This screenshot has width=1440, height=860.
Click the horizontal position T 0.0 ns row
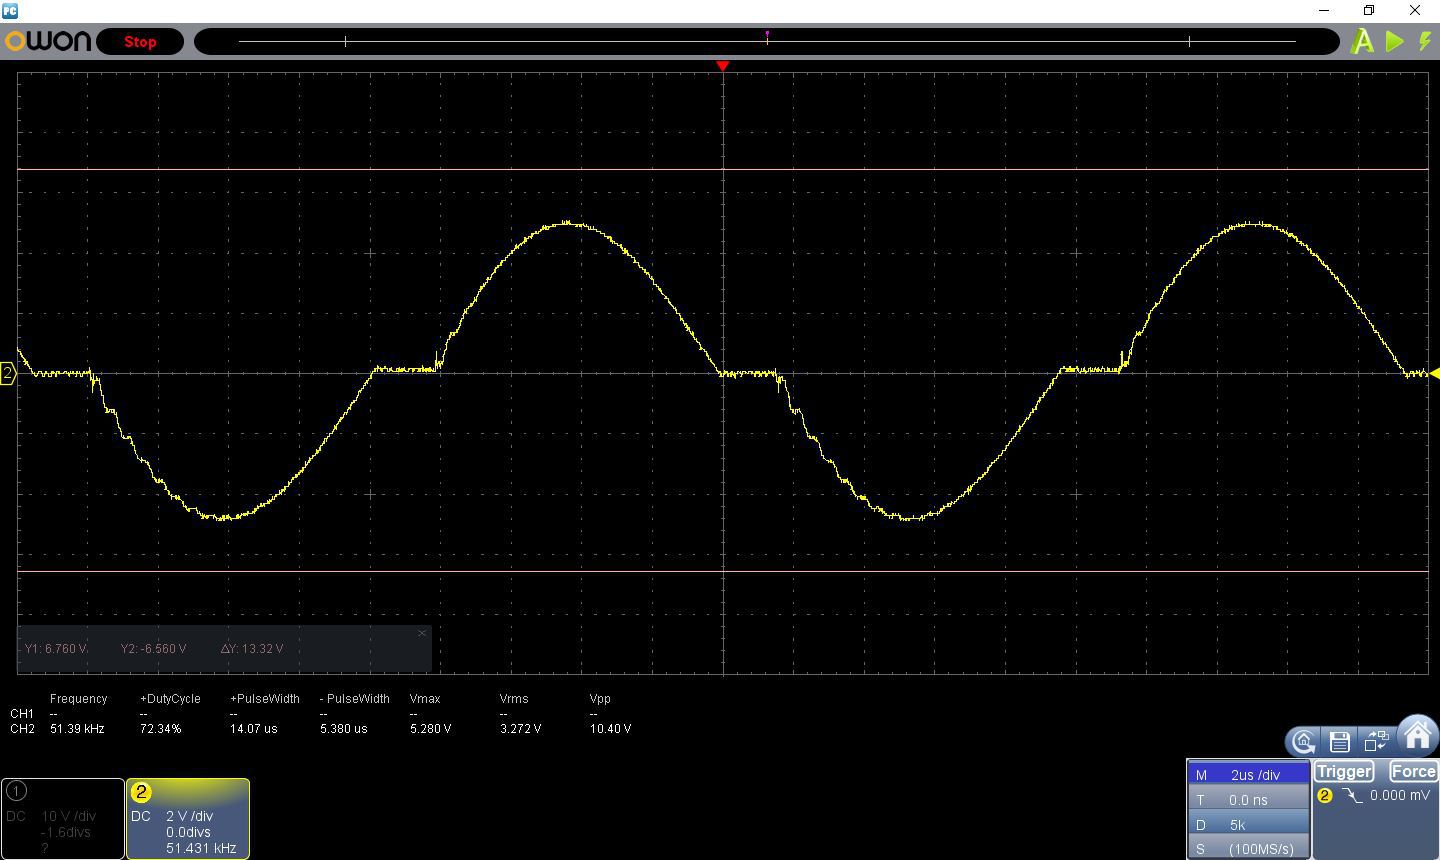tap(1248, 800)
